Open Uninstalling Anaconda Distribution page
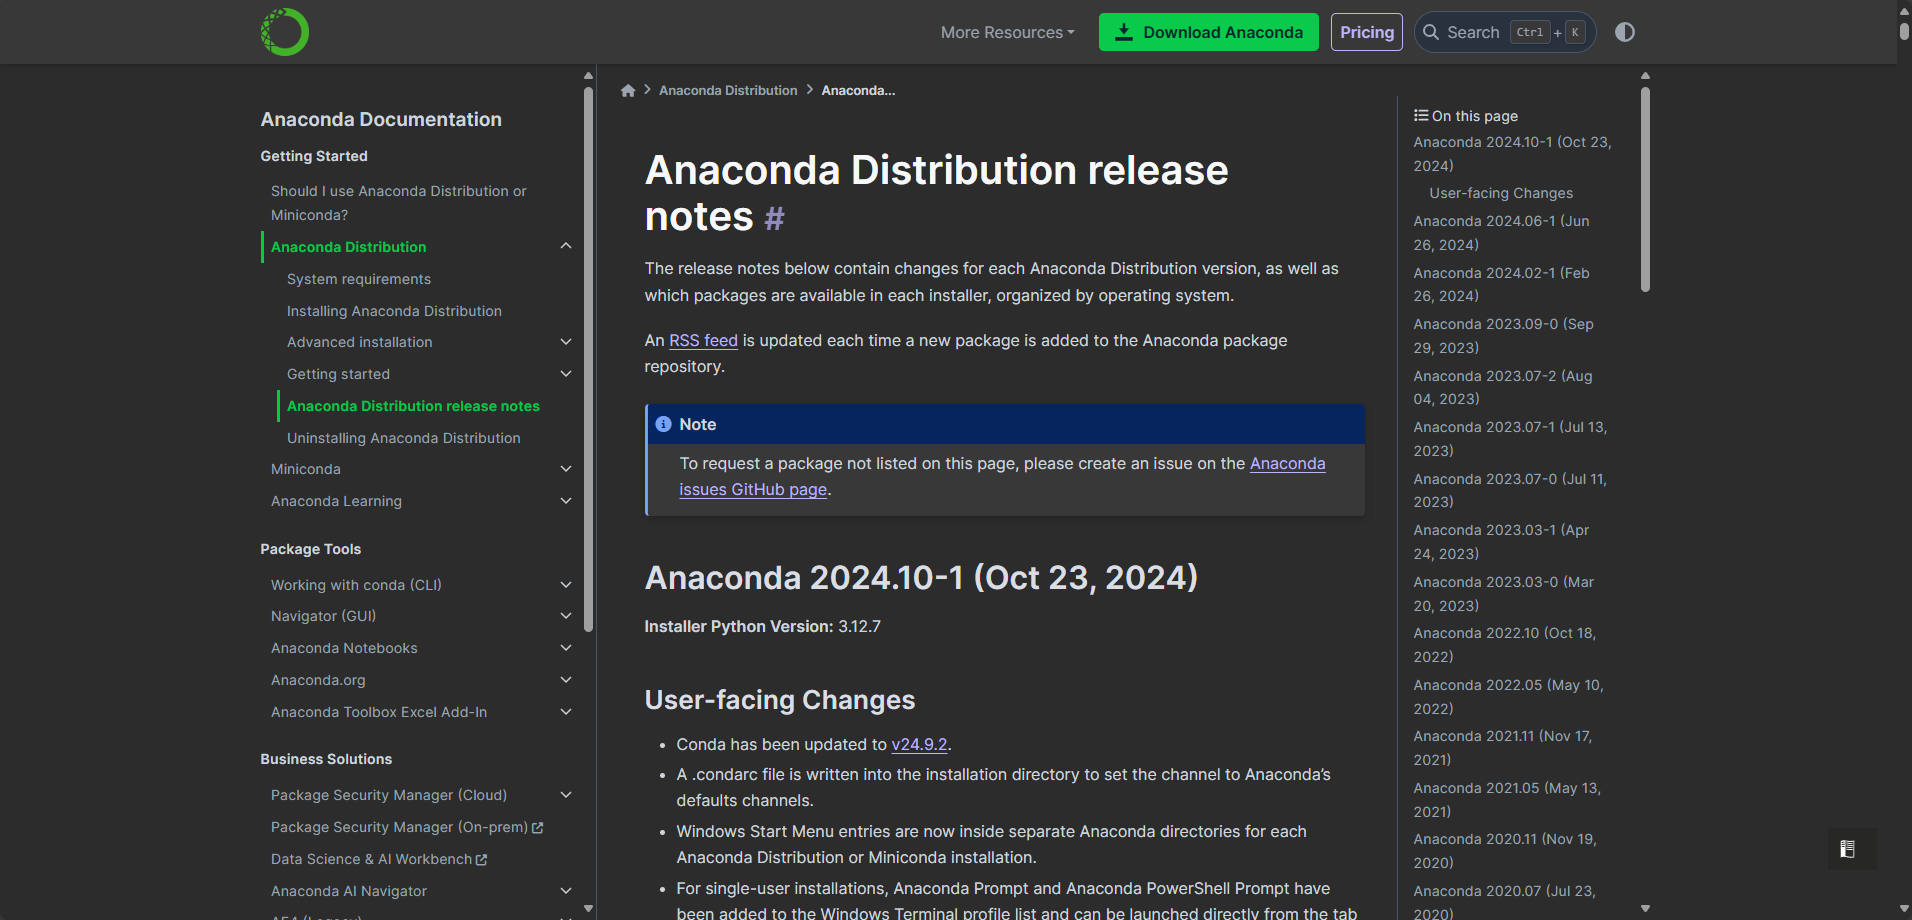The height and width of the screenshot is (920, 1912). [403, 438]
